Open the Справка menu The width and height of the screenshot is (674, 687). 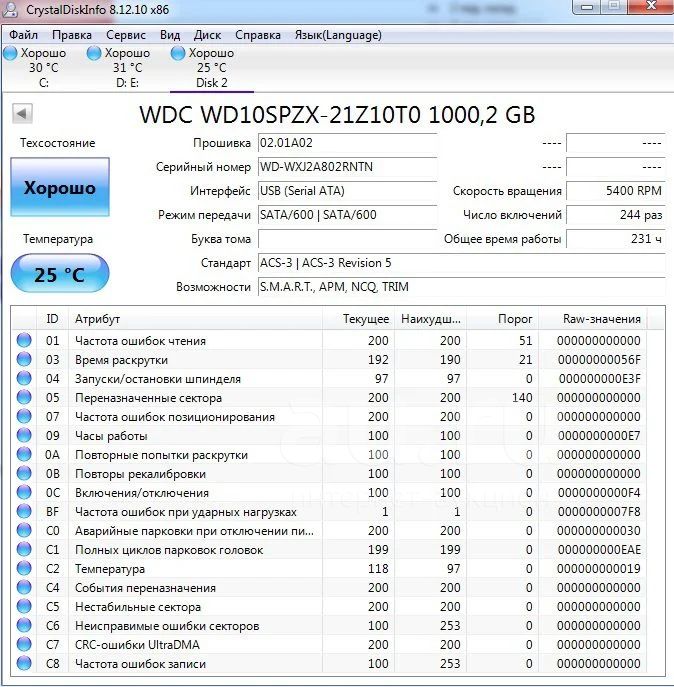click(258, 35)
